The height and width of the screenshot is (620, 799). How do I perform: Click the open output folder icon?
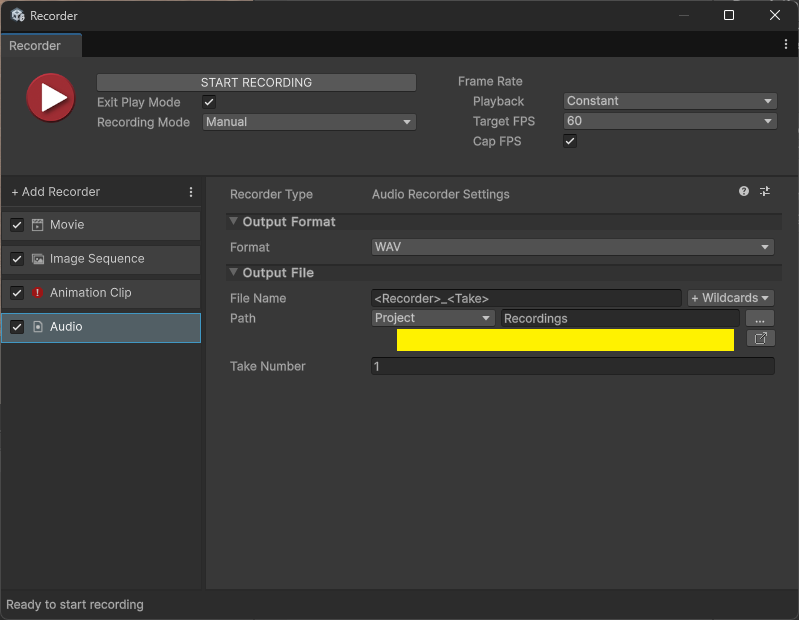(x=760, y=339)
